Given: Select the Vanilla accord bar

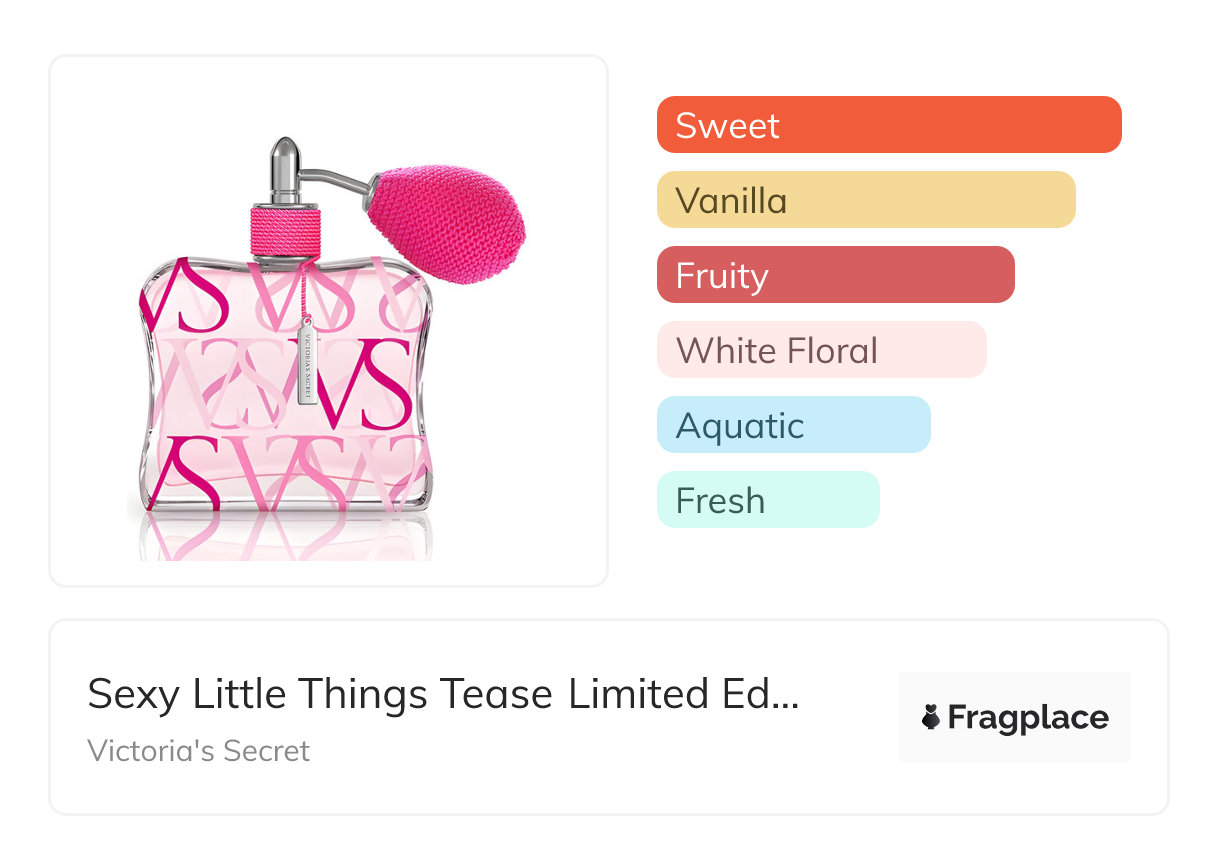Looking at the screenshot, I should click(865, 200).
